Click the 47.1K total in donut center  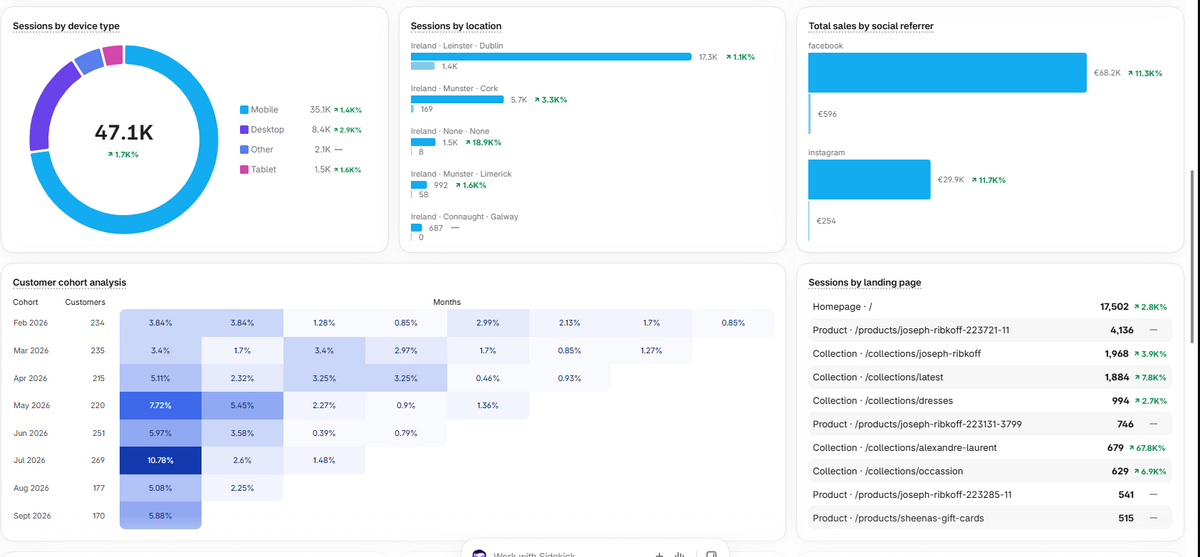point(124,133)
